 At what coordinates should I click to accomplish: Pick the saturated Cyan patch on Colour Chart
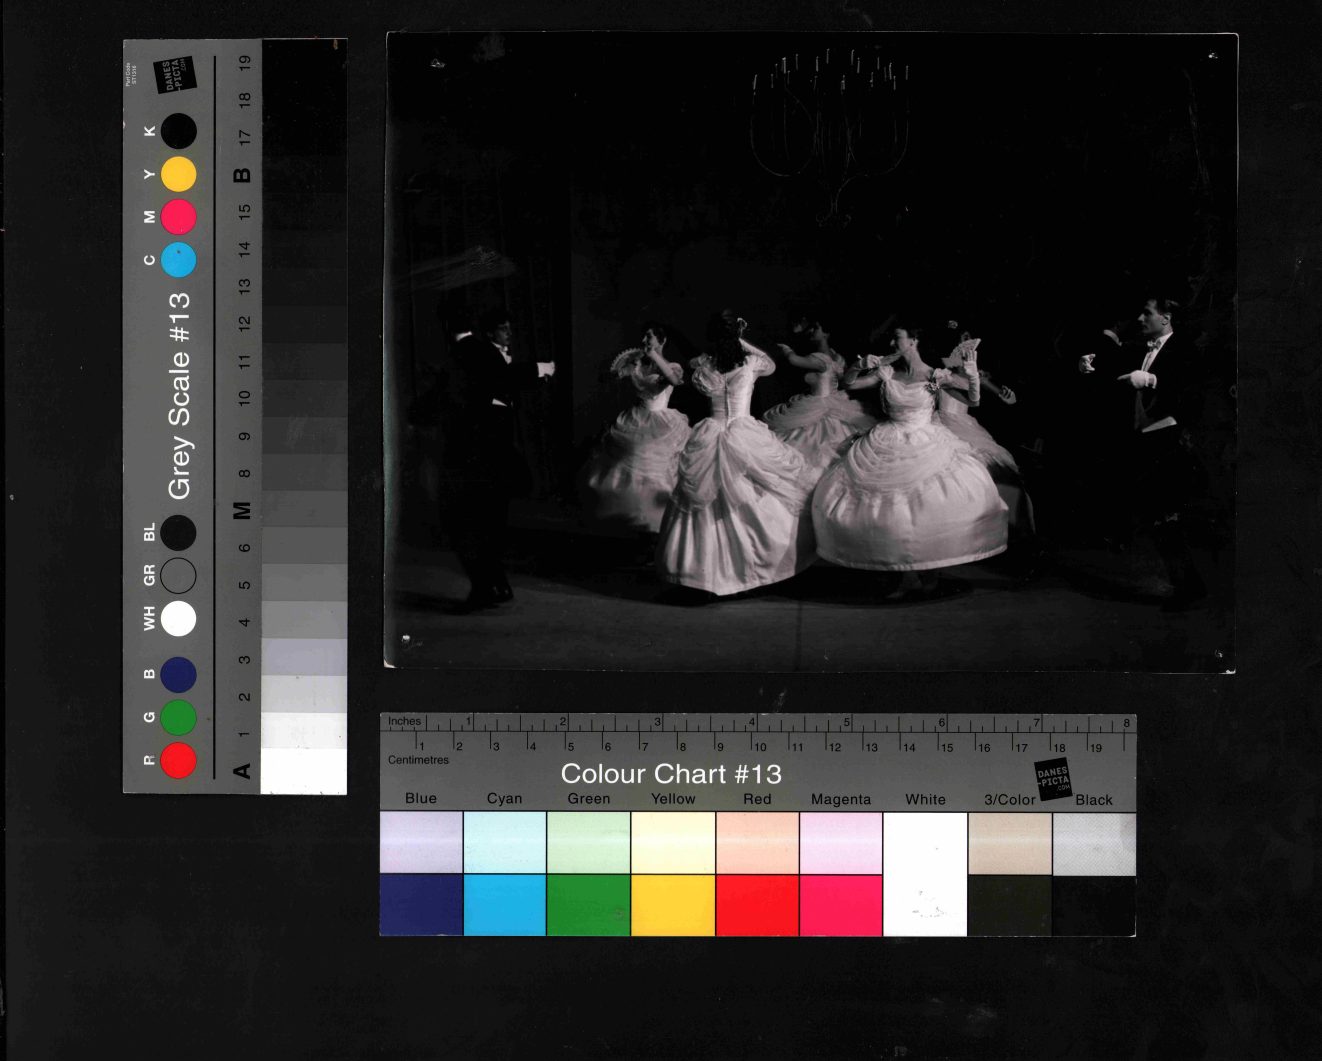pyautogui.click(x=504, y=905)
